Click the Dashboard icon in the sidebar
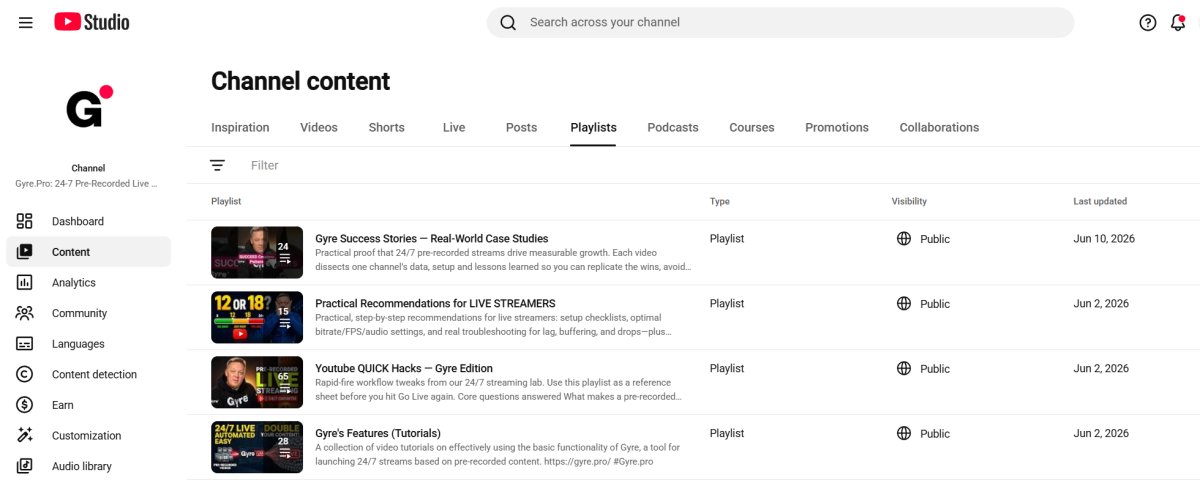Screen dimensions: 1200x483 (x=25, y=221)
